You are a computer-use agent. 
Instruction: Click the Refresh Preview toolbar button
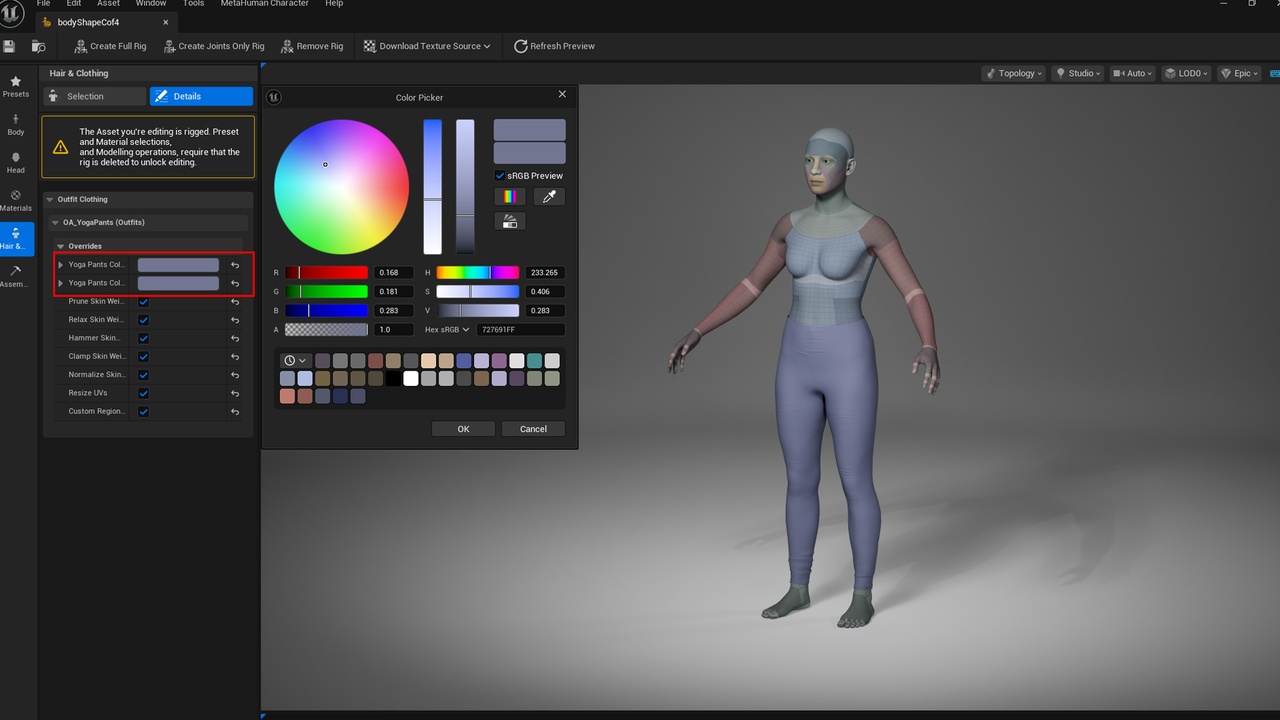554,46
